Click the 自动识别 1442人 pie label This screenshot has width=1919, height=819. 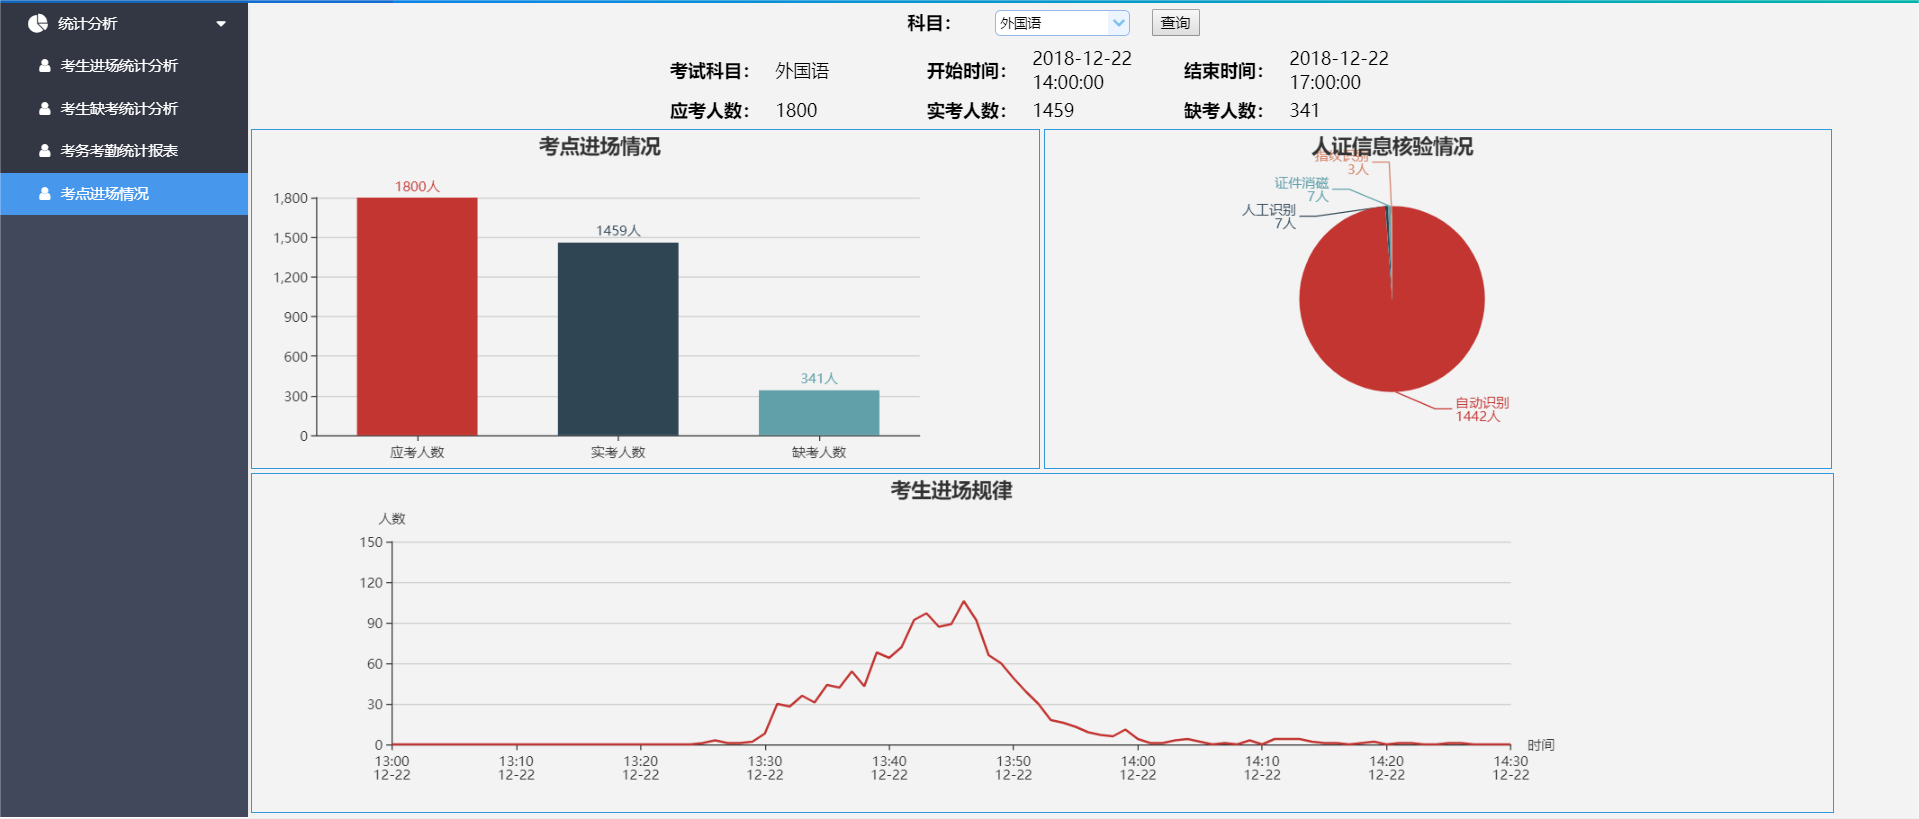click(1481, 410)
